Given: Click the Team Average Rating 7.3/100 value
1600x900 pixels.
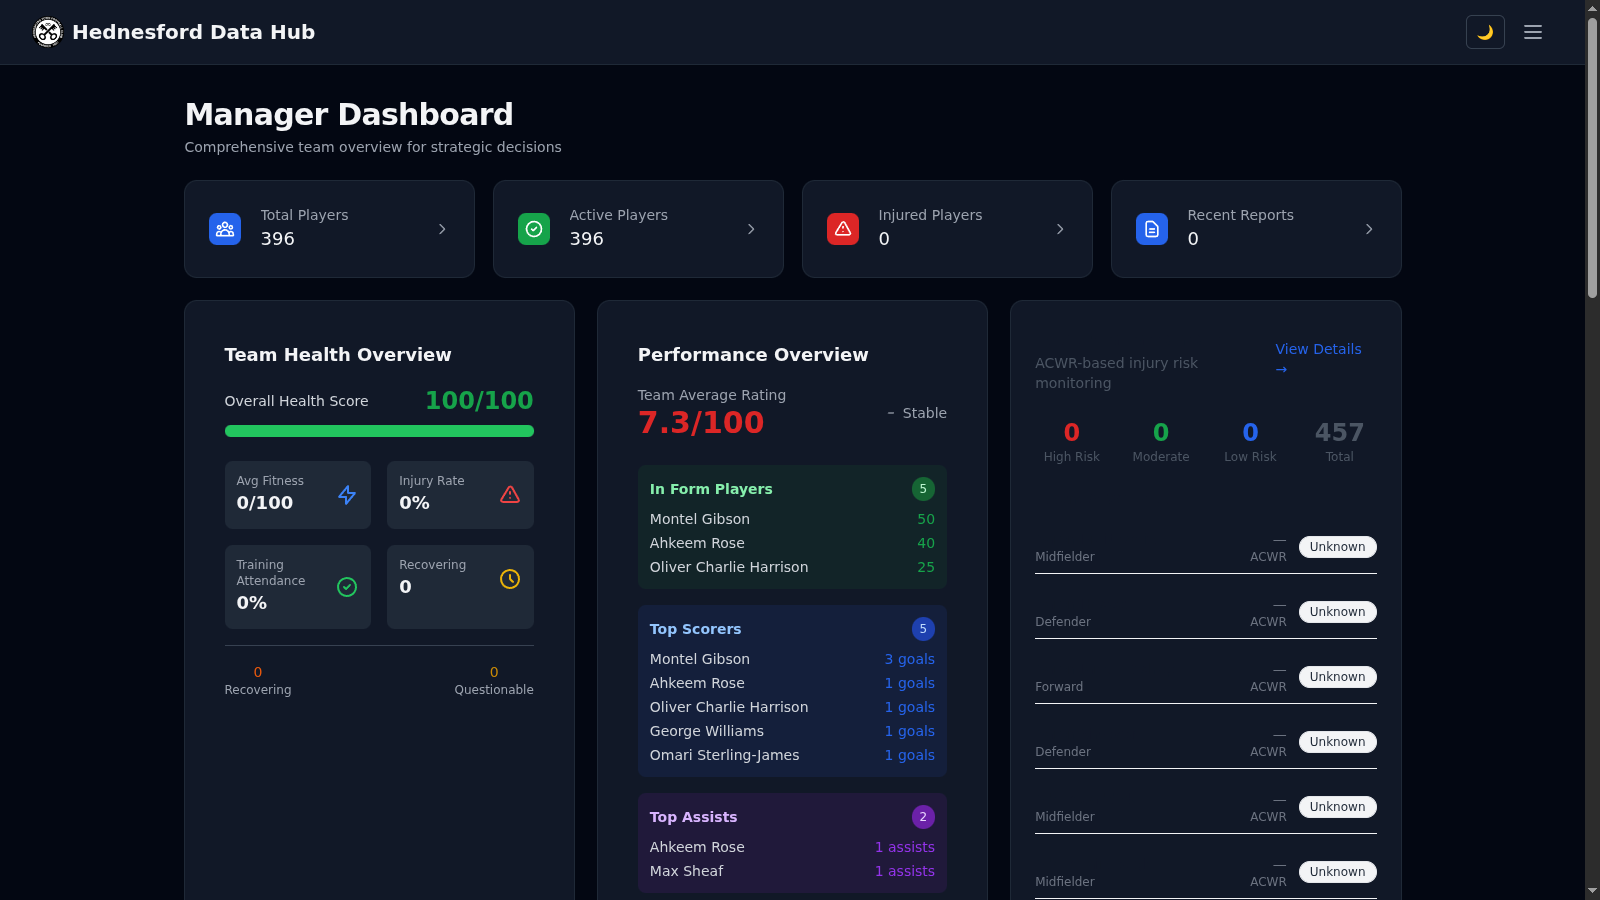Looking at the screenshot, I should click(701, 423).
